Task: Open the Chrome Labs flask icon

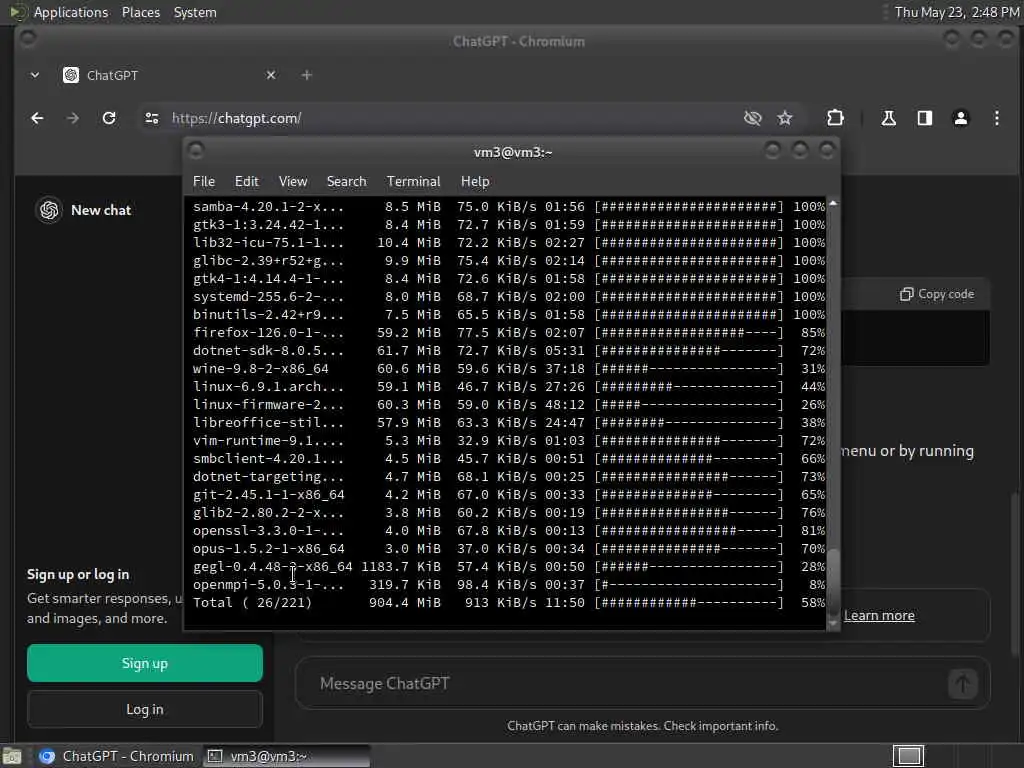Action: 888,118
